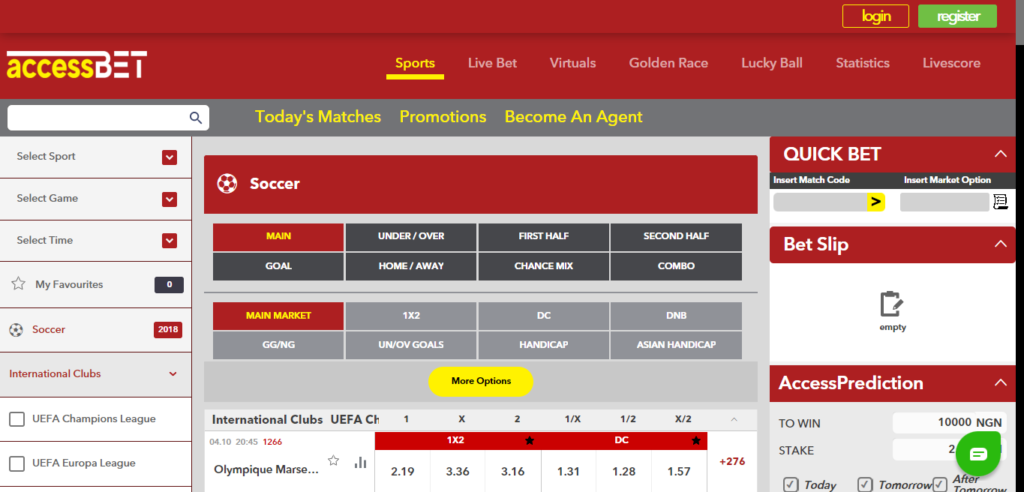Favourite the Olympique Marseille match star
This screenshot has width=1024, height=492.
coord(333,461)
